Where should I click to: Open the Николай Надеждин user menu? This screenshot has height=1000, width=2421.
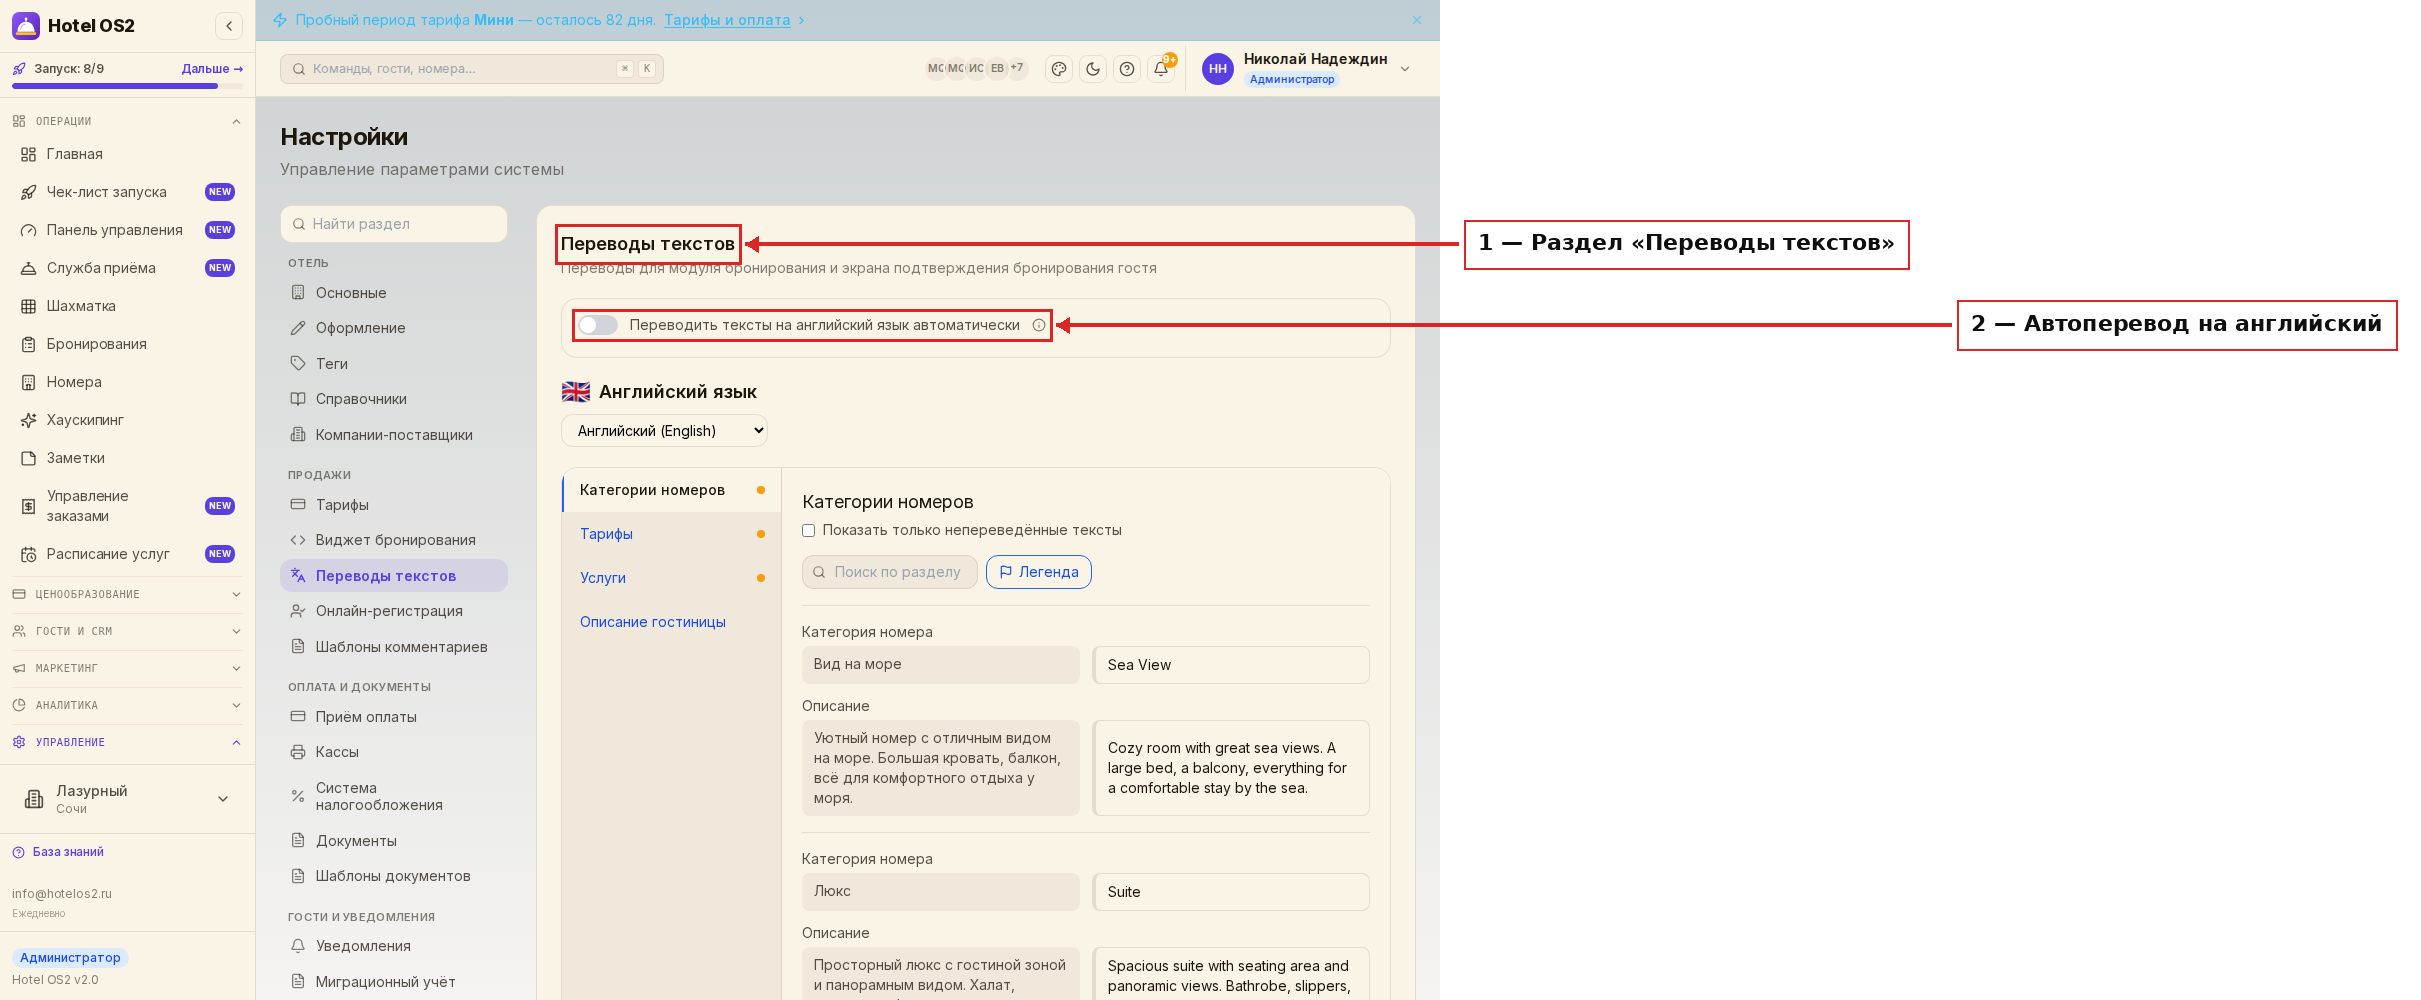1308,69
